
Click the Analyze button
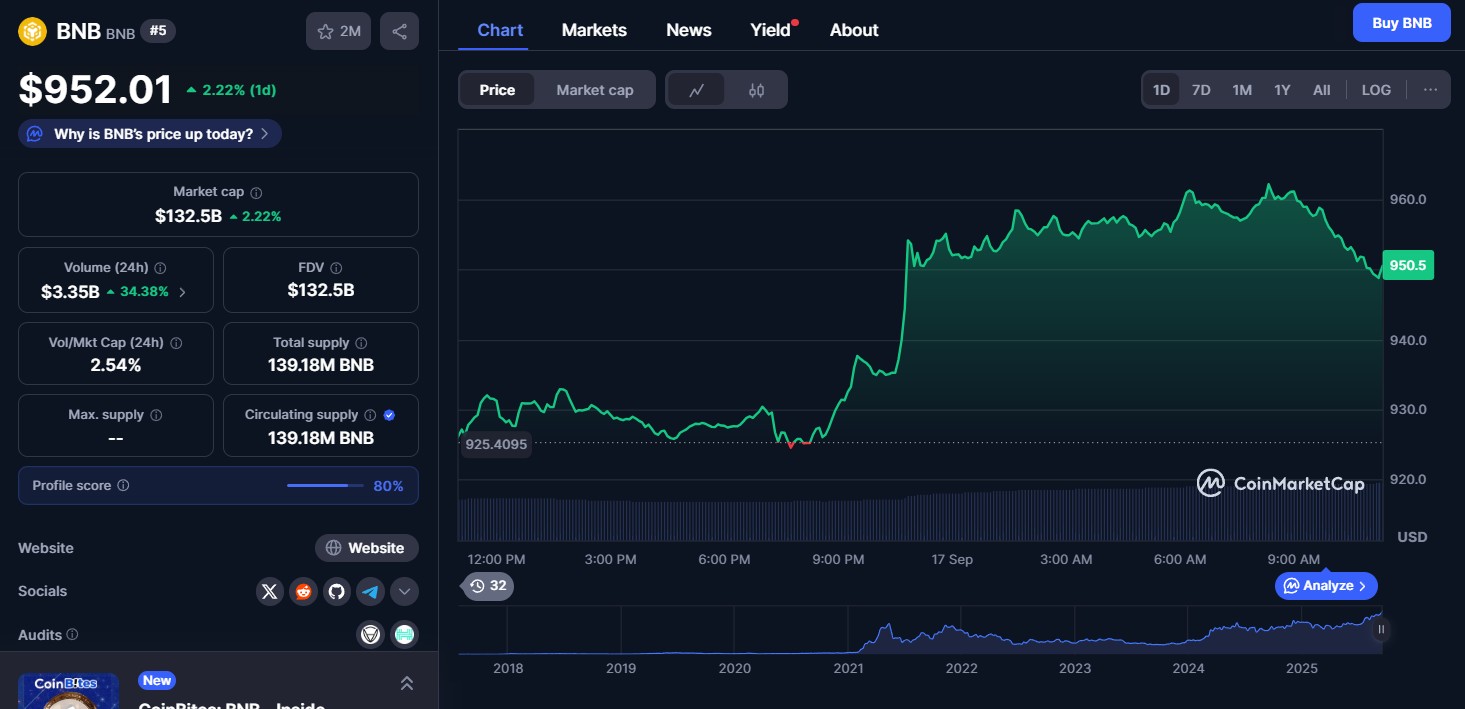(x=1326, y=586)
